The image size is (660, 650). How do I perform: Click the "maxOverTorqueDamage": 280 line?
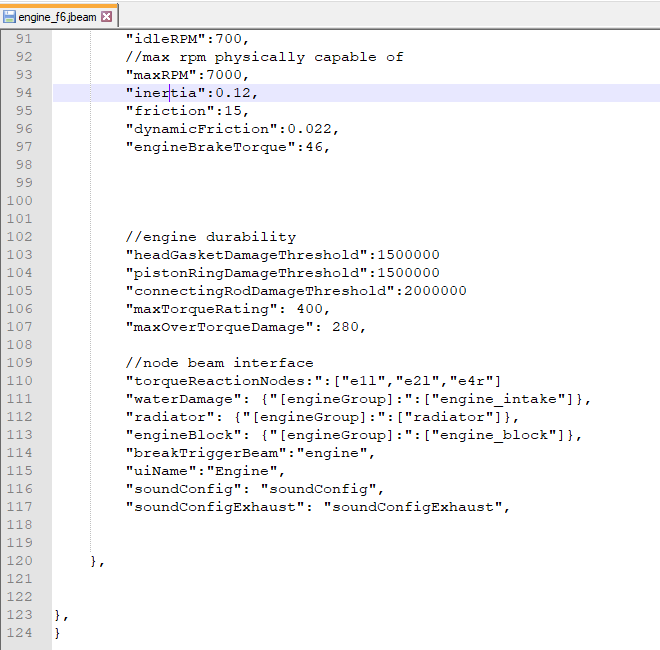(245, 327)
